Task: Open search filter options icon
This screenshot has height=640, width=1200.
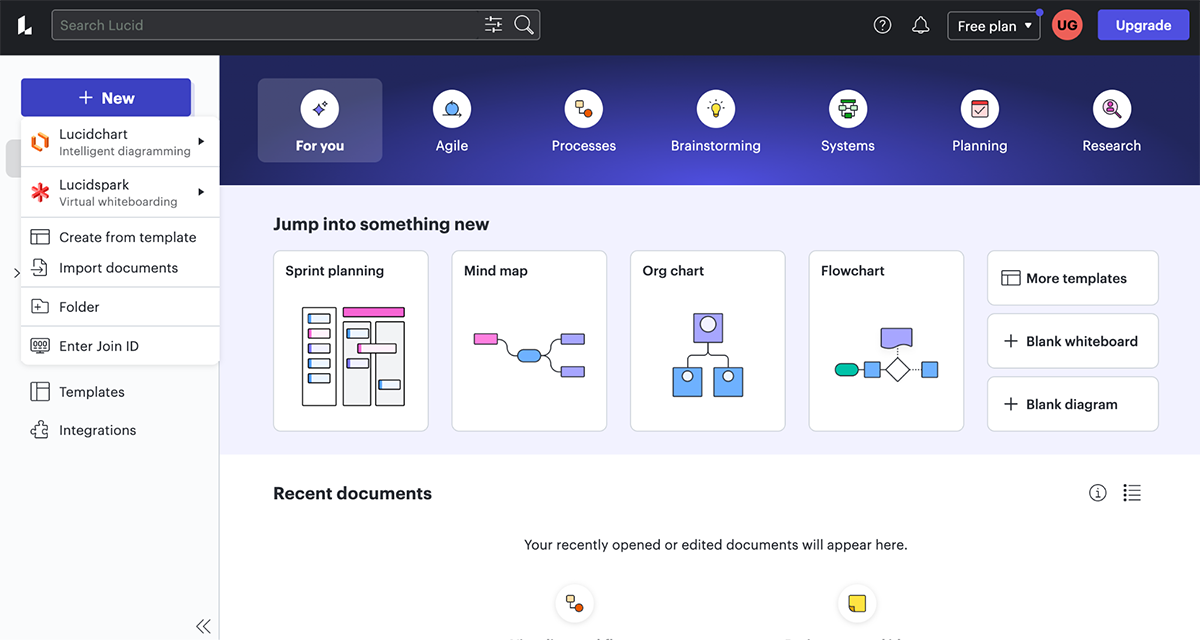Action: click(x=493, y=25)
